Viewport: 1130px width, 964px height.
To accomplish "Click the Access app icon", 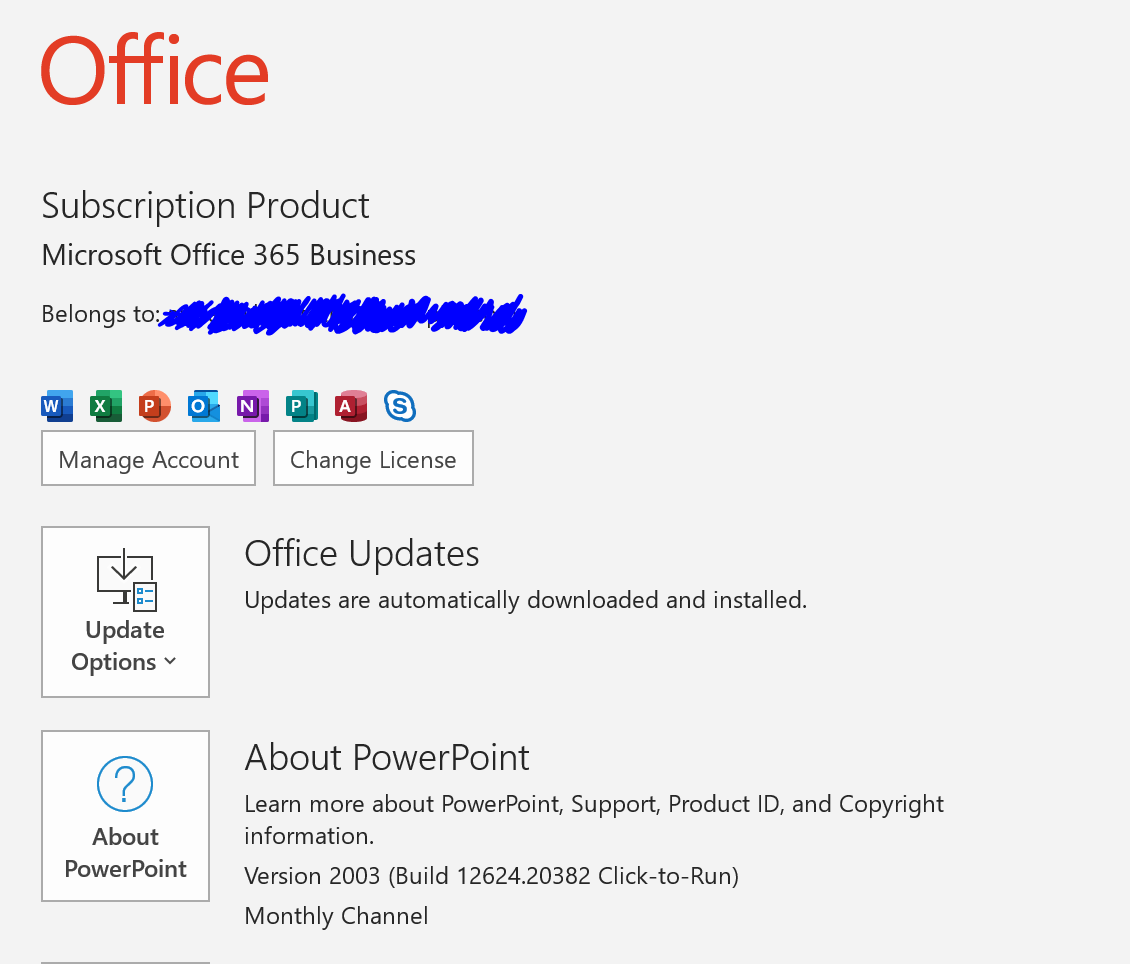I will coord(351,406).
